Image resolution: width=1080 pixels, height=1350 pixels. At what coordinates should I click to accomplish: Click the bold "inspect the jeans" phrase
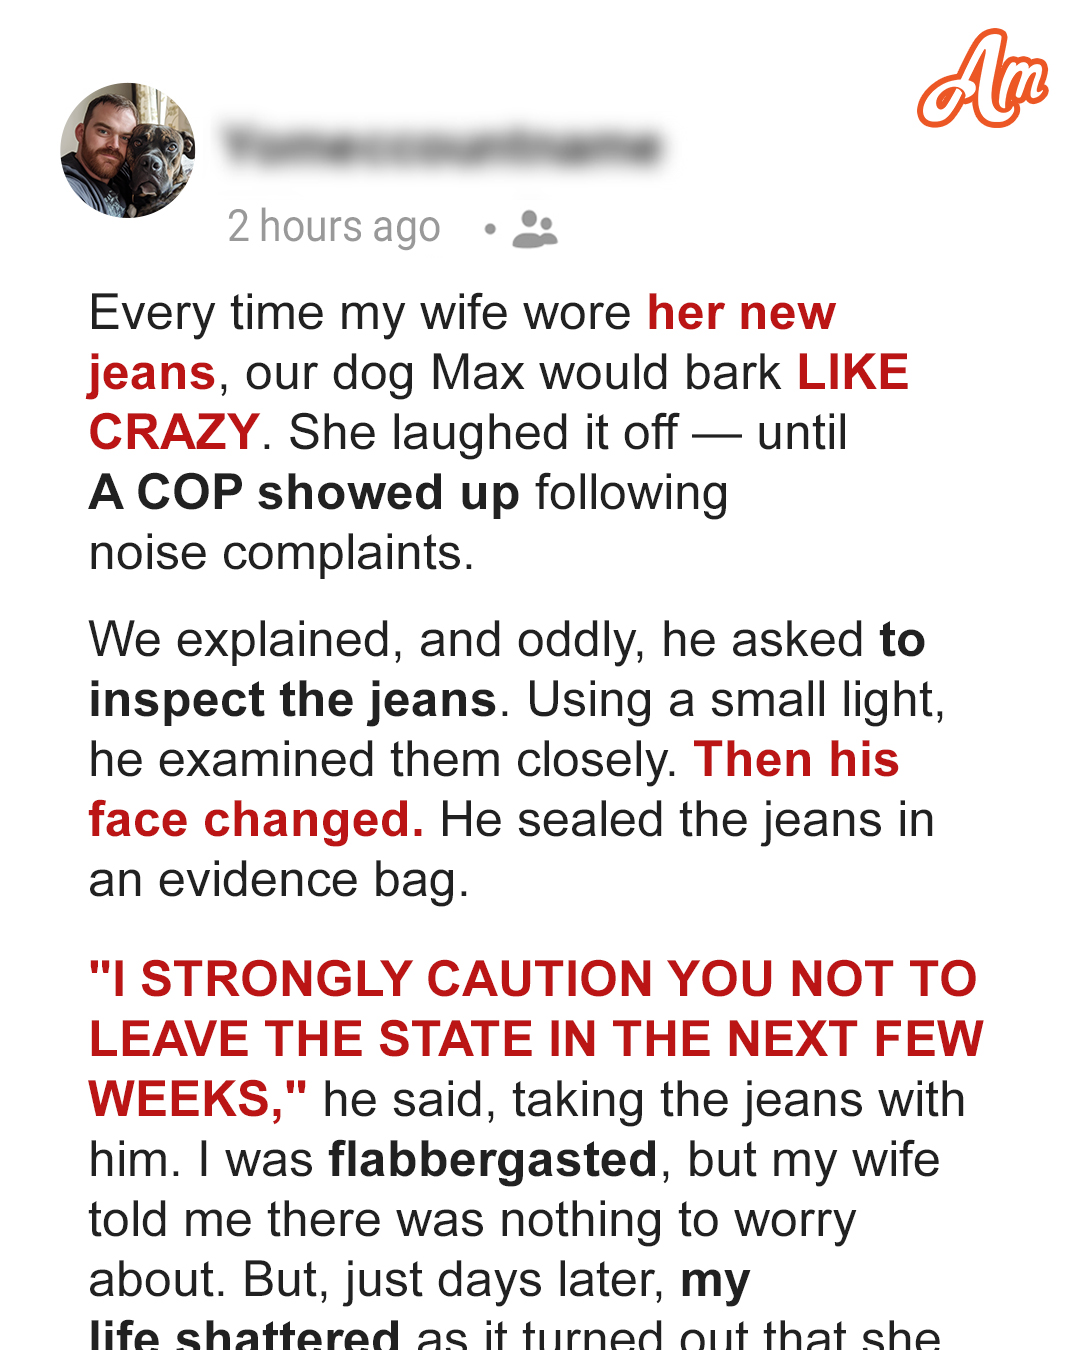pyautogui.click(x=292, y=700)
